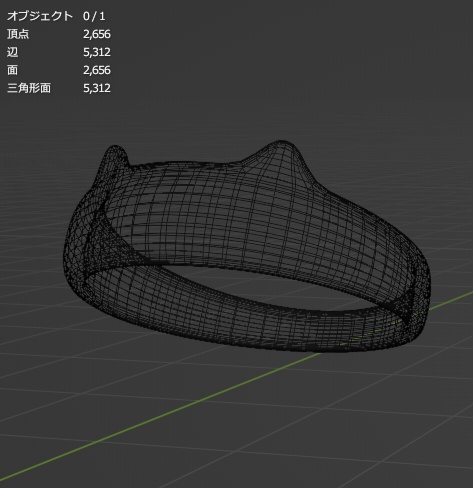Click the 辺 edge label
Image resolution: width=473 pixels, height=488 pixels.
tap(13, 52)
